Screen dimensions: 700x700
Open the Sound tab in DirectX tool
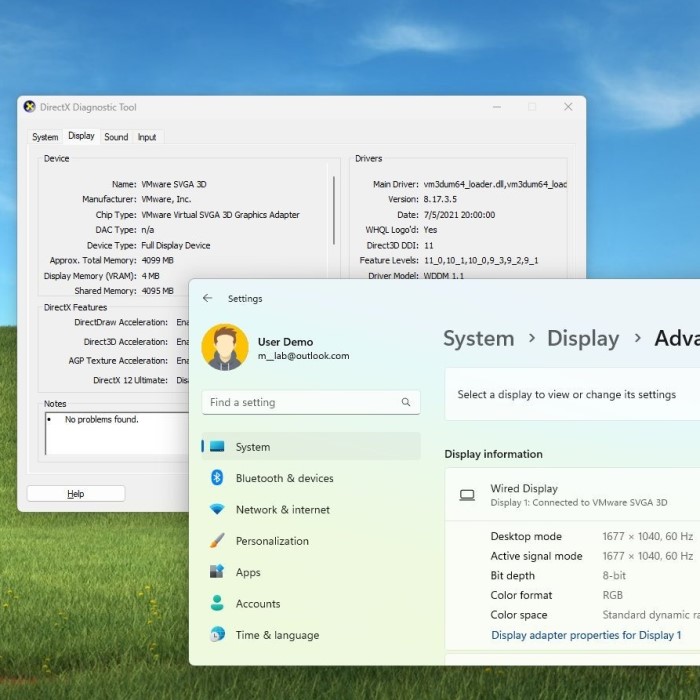pos(116,137)
